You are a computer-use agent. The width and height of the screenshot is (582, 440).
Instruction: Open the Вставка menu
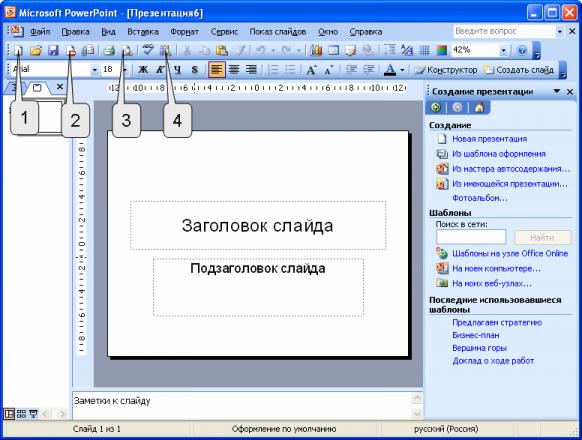coord(143,32)
